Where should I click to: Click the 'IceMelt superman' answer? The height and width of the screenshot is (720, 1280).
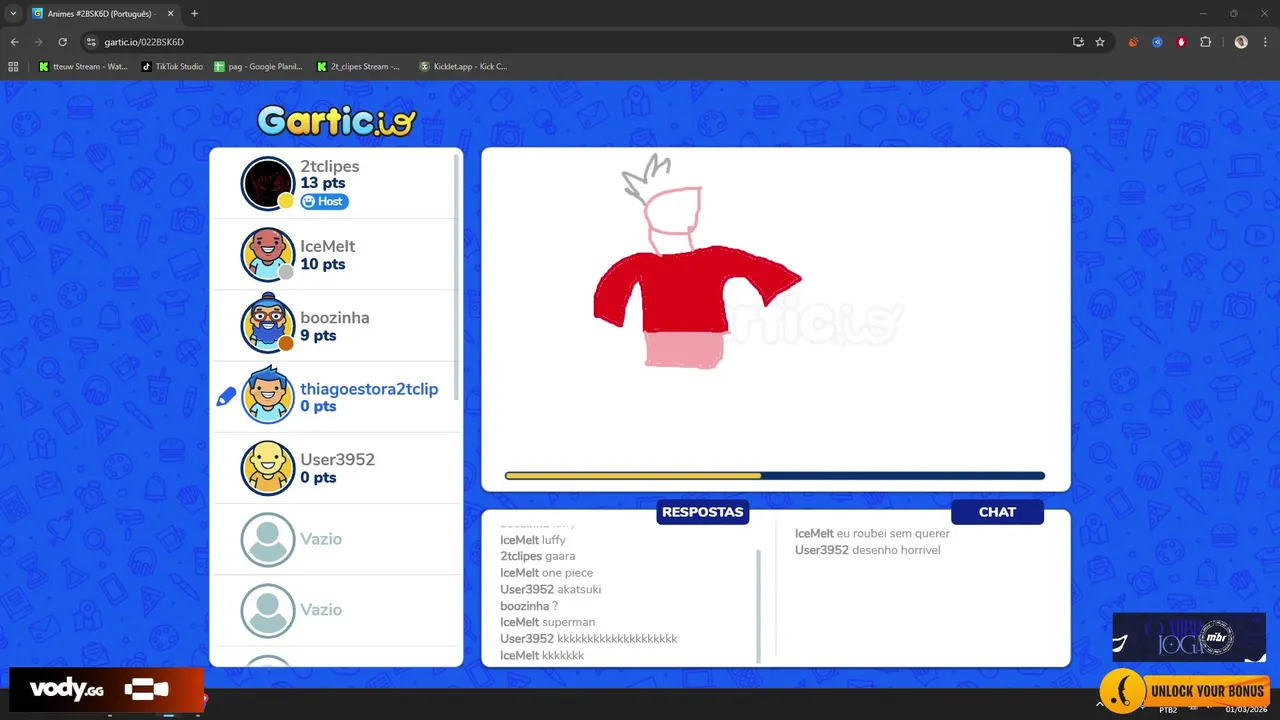pyautogui.click(x=548, y=622)
